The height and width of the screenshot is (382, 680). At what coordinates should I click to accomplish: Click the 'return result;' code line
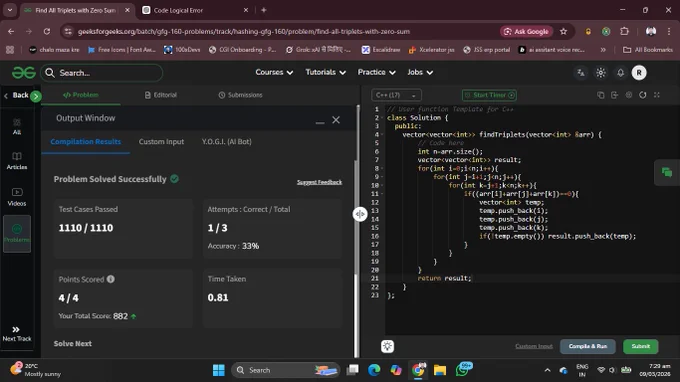444,278
